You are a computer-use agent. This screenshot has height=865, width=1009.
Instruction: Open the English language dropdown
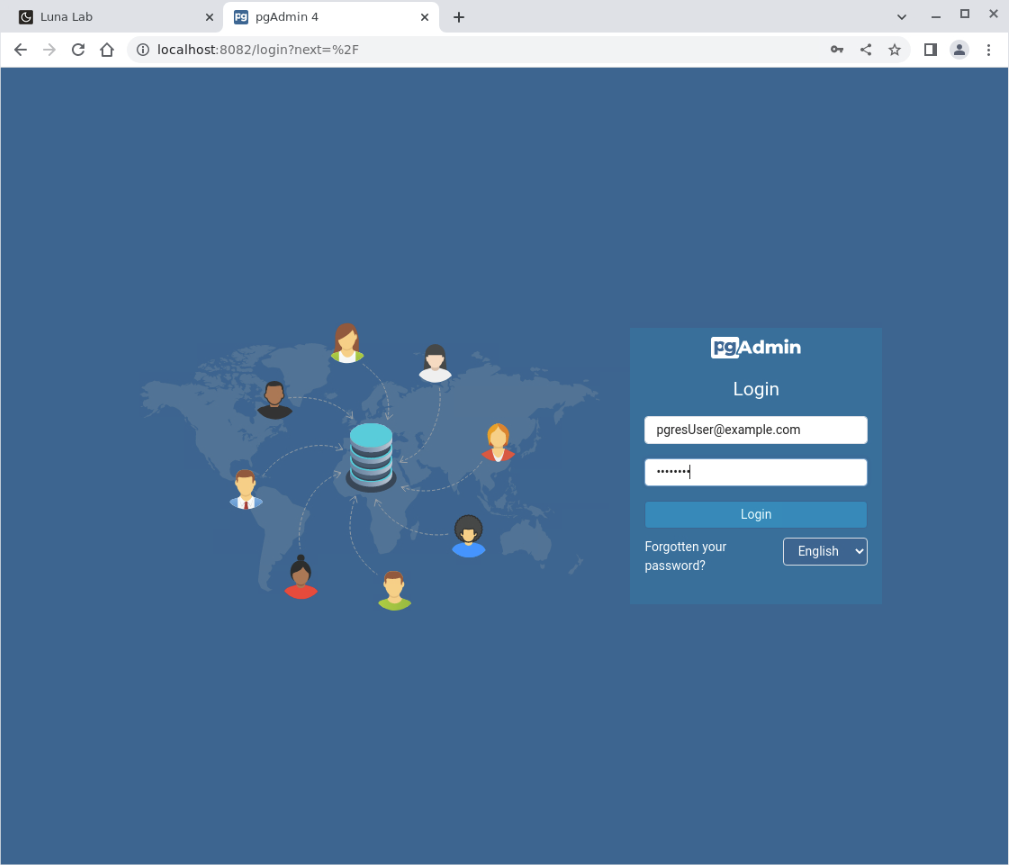point(825,552)
